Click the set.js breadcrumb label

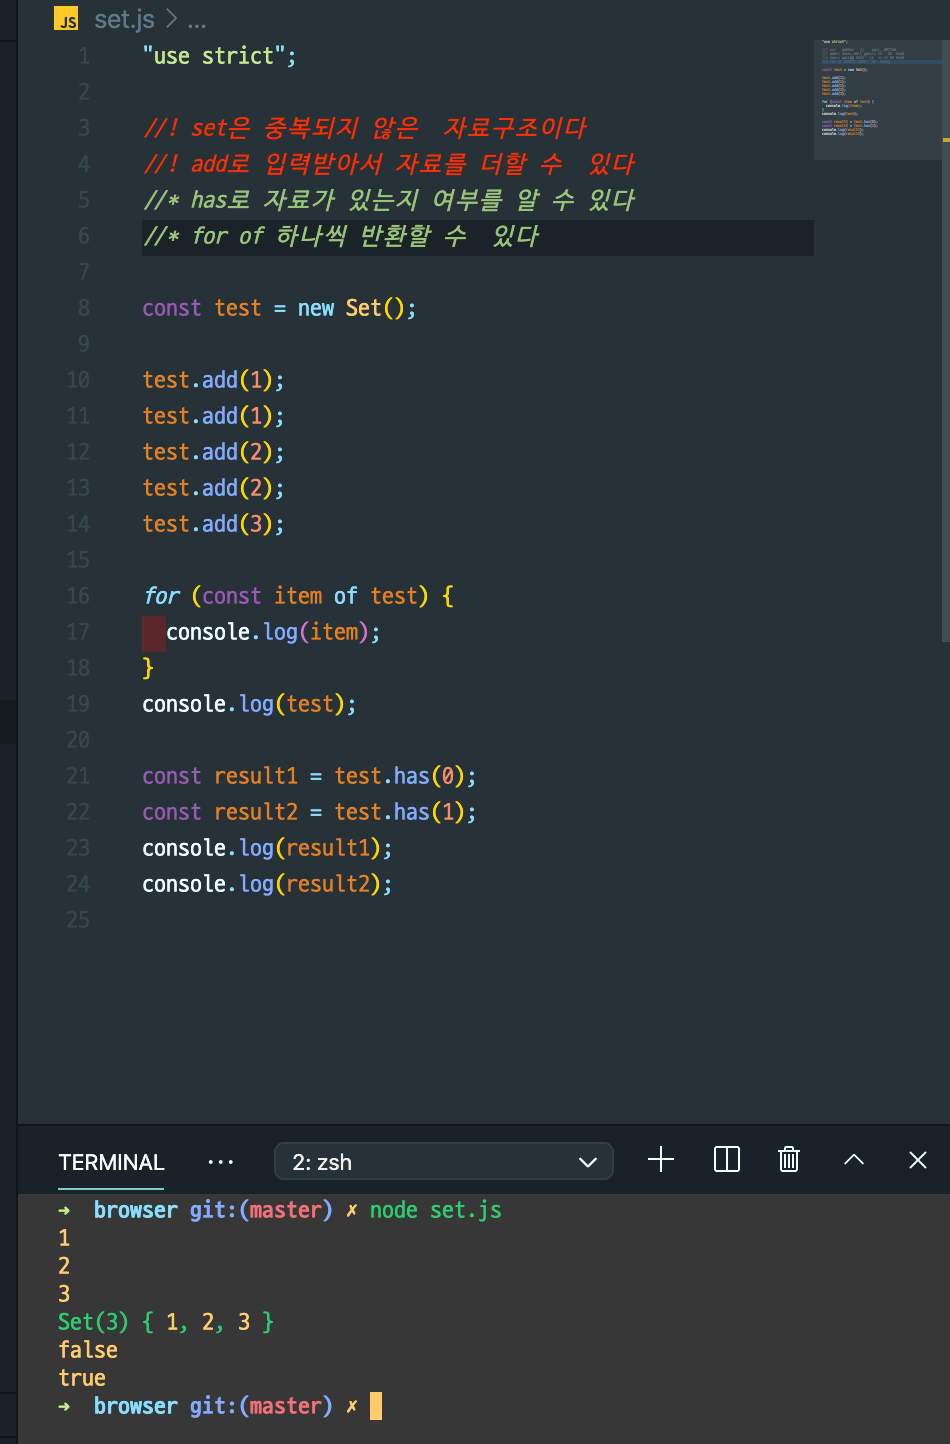124,20
